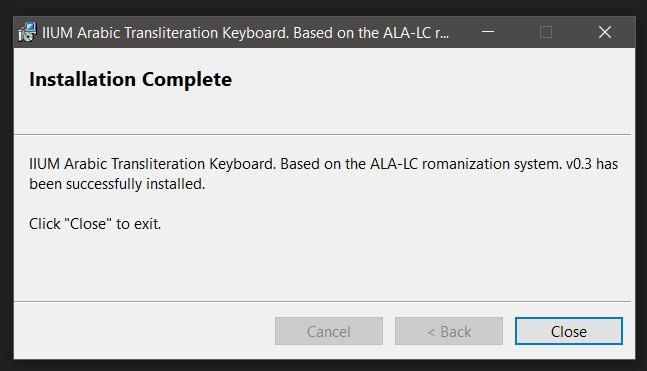Screen dimensions: 647x371
Task: Click the word IIUM in the body message
Action: (45, 164)
